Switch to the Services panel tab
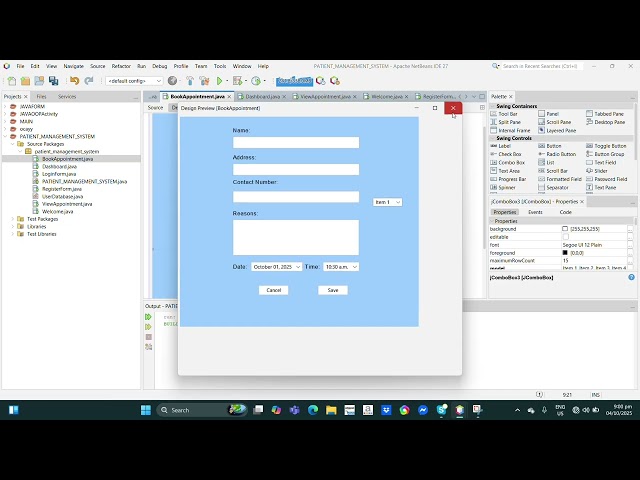Screen dimensions: 640x480 click(x=67, y=97)
